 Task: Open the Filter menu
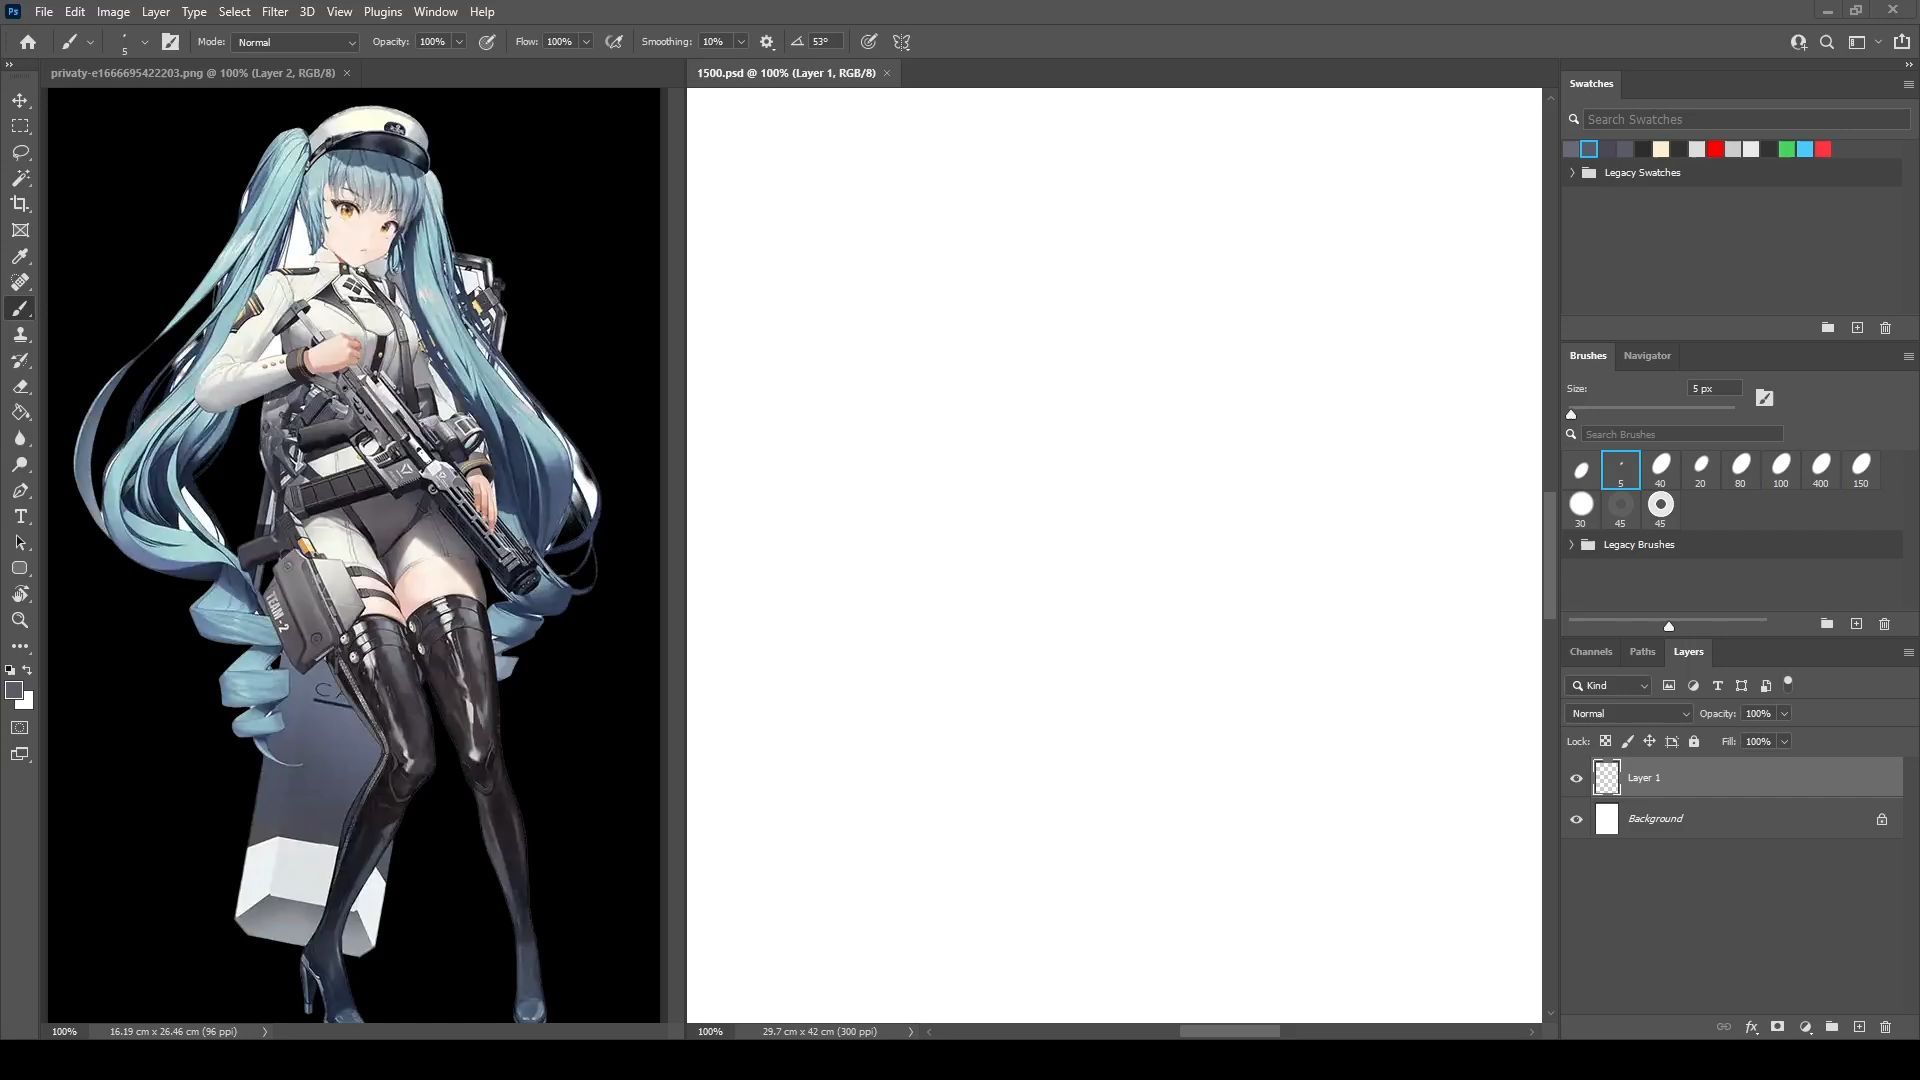274,12
